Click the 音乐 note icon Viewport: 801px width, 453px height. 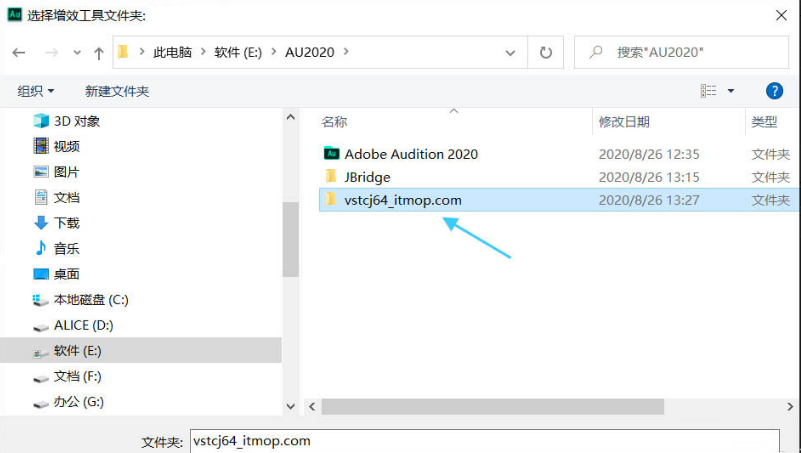click(41, 248)
